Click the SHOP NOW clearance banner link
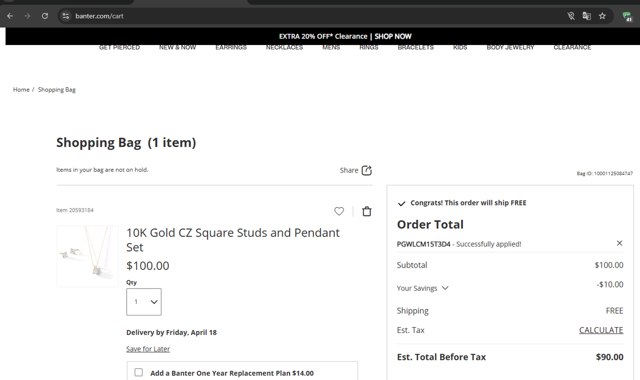 tap(393, 36)
